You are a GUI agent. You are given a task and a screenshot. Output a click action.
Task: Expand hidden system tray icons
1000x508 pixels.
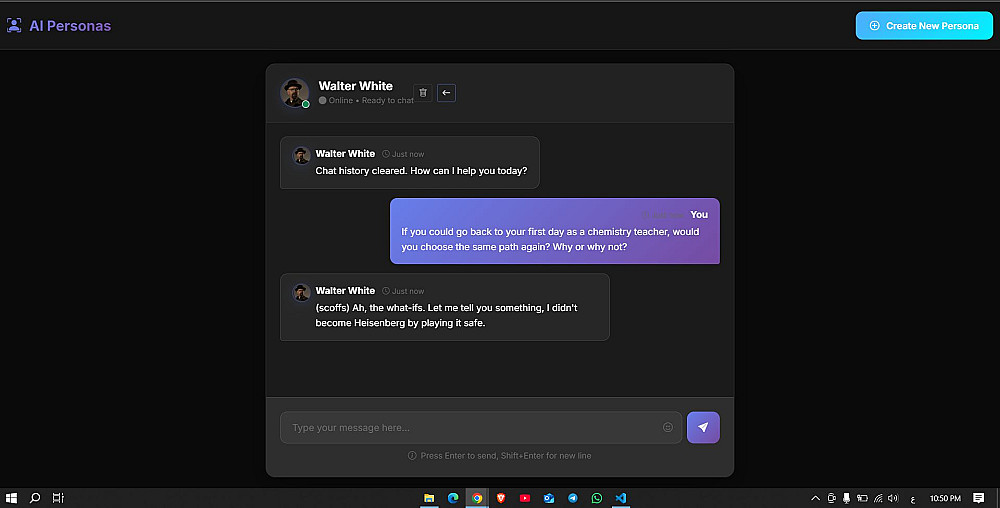[815, 498]
